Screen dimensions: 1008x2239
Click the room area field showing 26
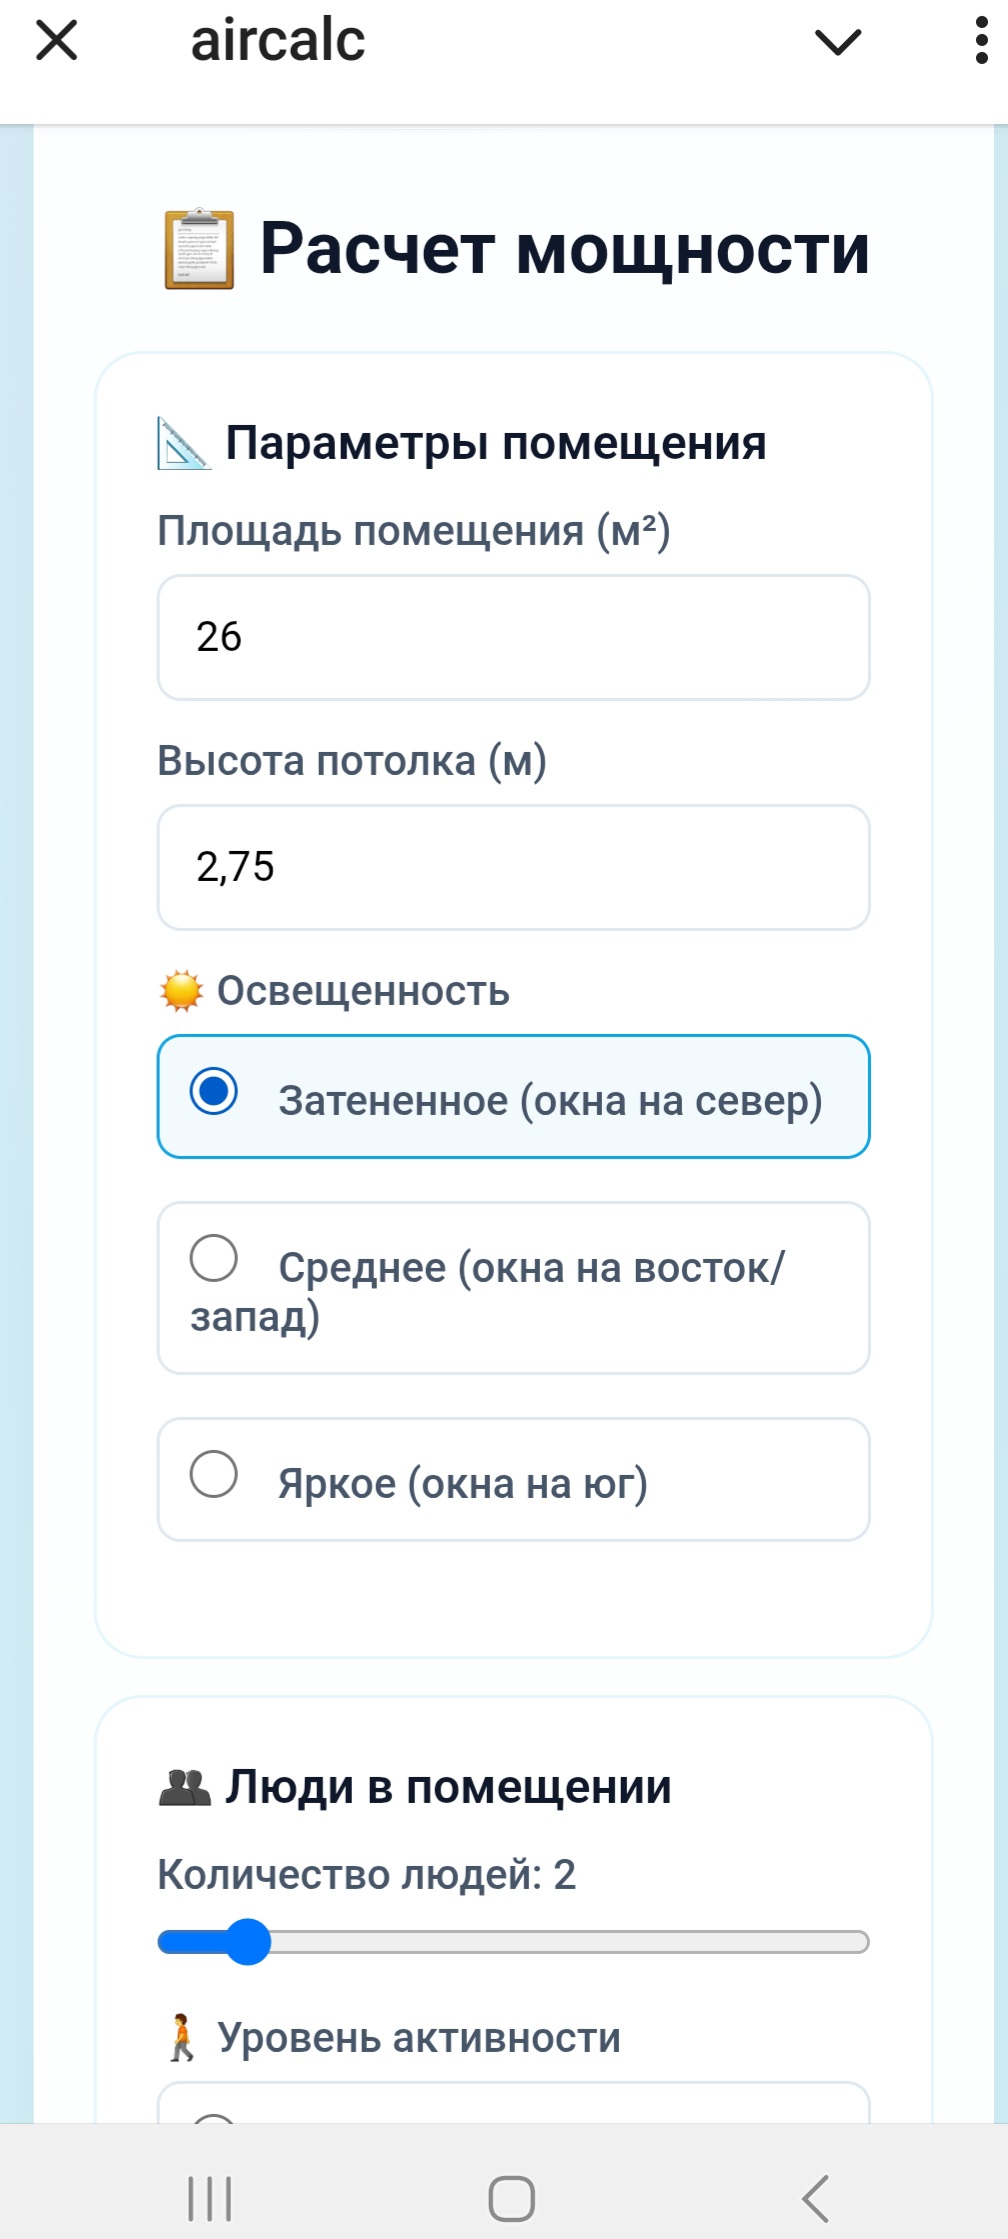512,637
